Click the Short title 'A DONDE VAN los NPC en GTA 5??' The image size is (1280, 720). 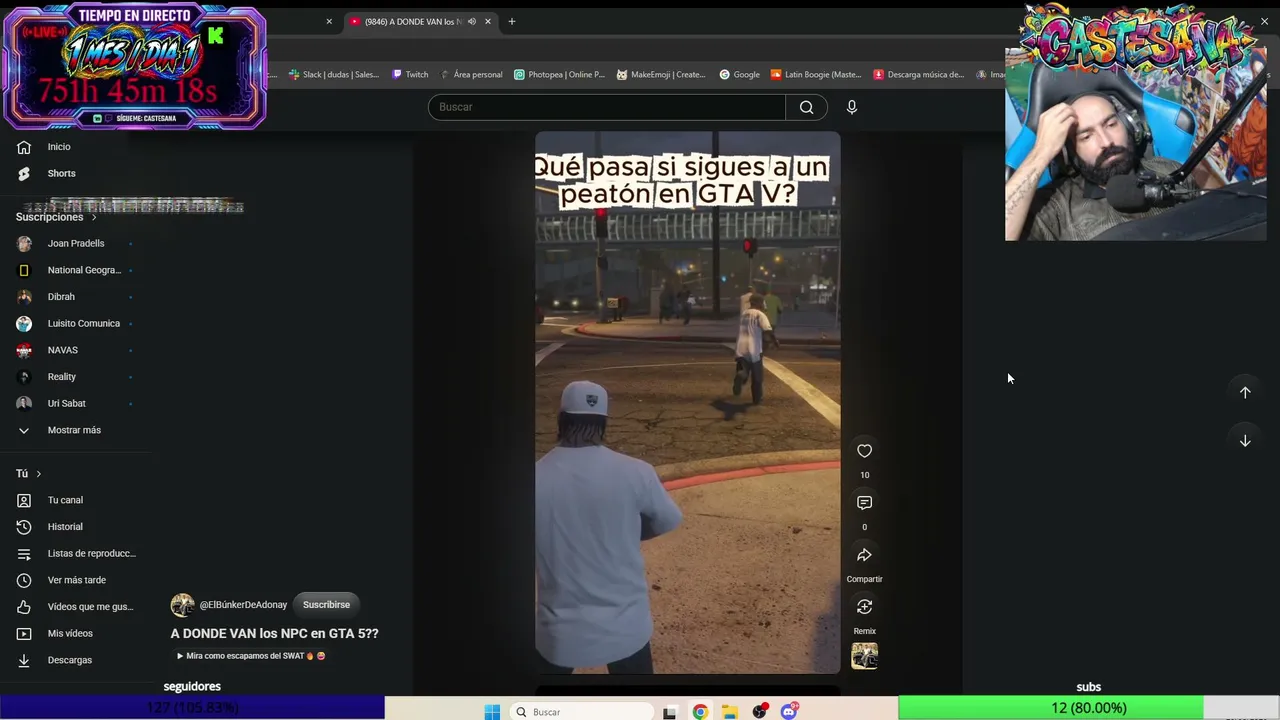tap(274, 633)
